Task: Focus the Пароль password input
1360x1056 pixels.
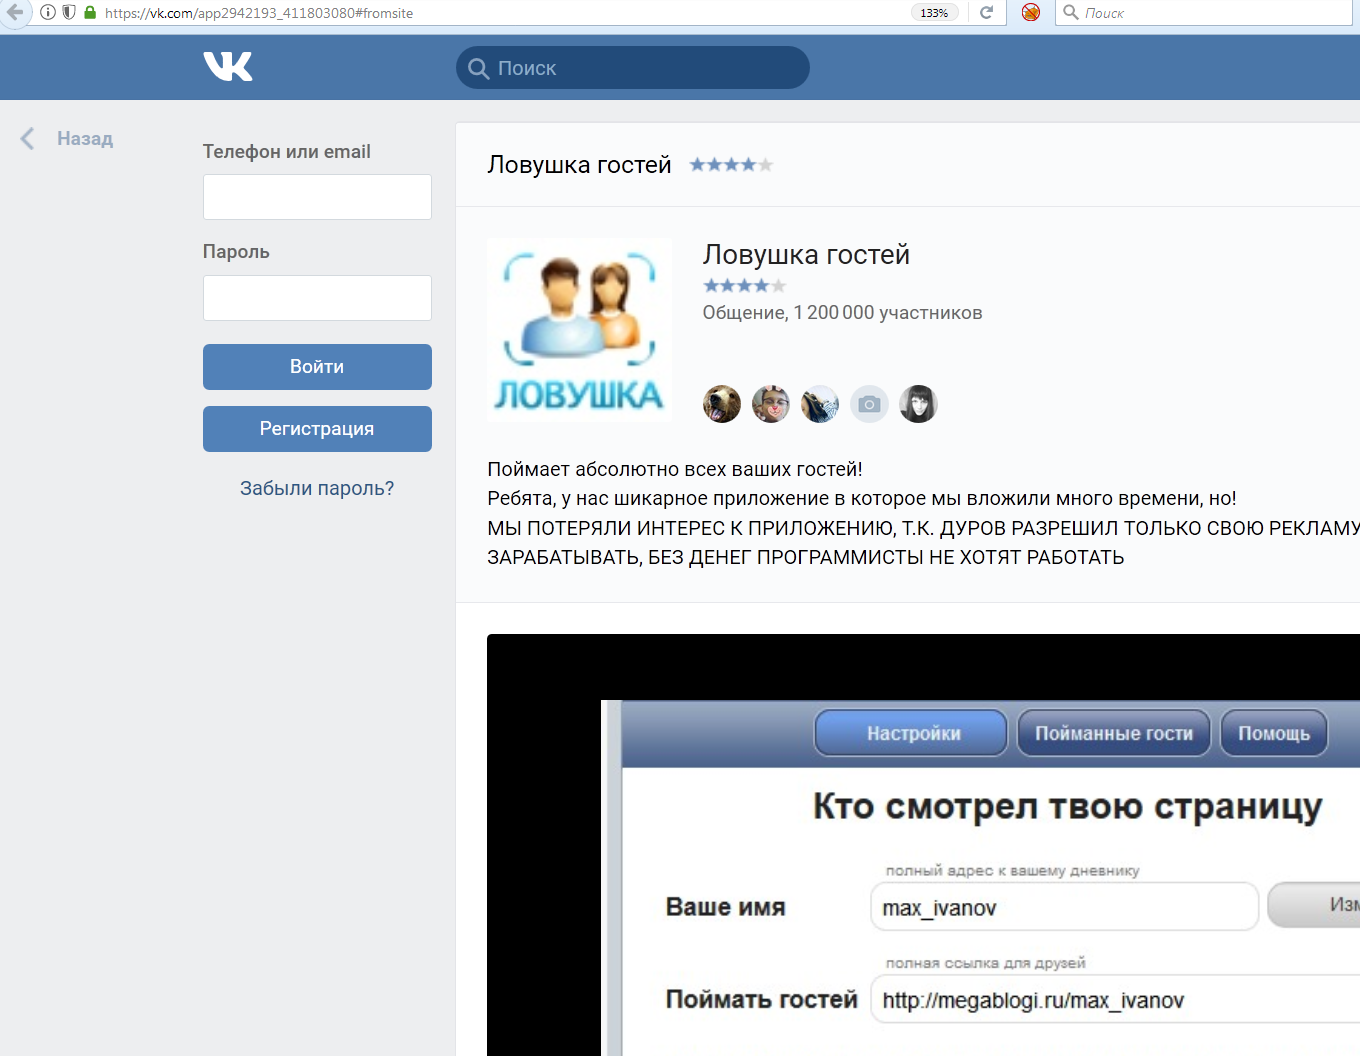Action: (317, 298)
